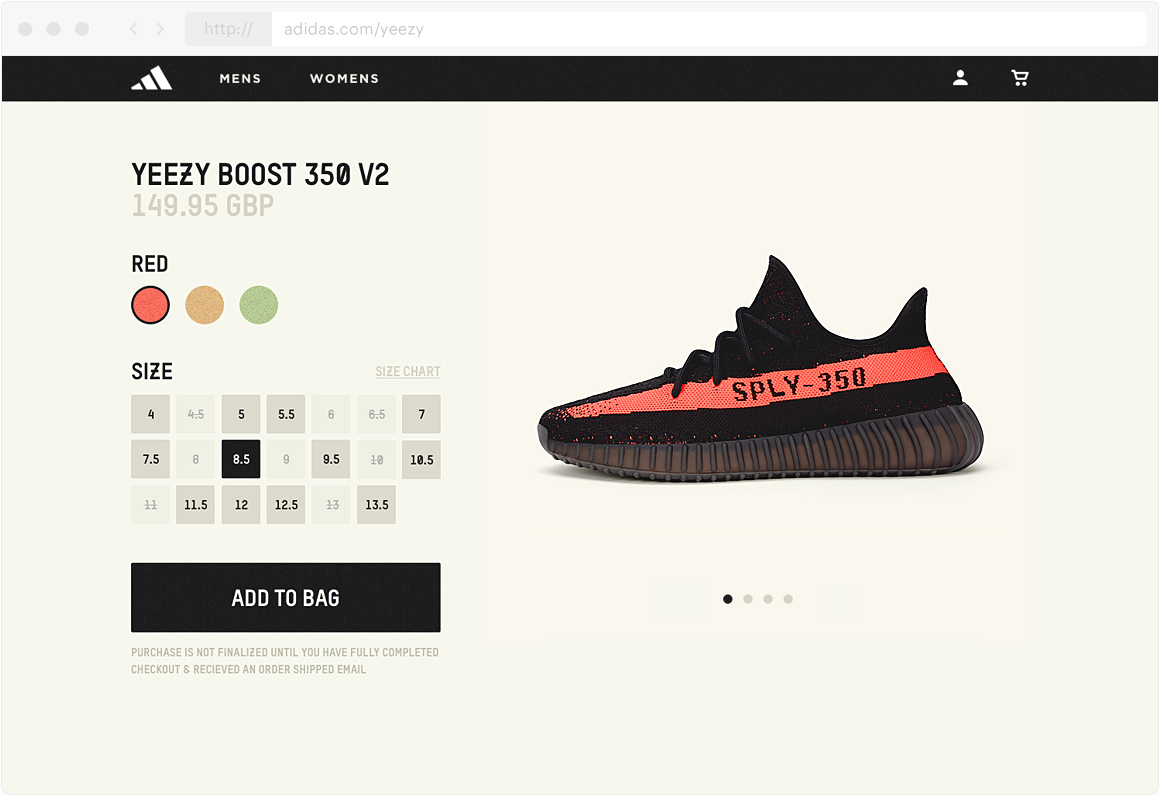The width and height of the screenshot is (1160, 798).
Task: Choose size 8.5 option
Action: (241, 459)
